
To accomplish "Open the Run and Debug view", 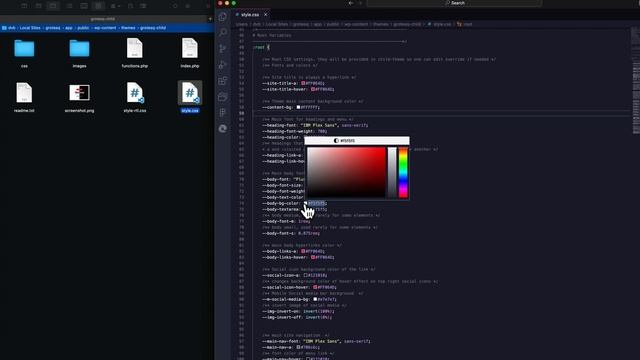I will (222, 64).
